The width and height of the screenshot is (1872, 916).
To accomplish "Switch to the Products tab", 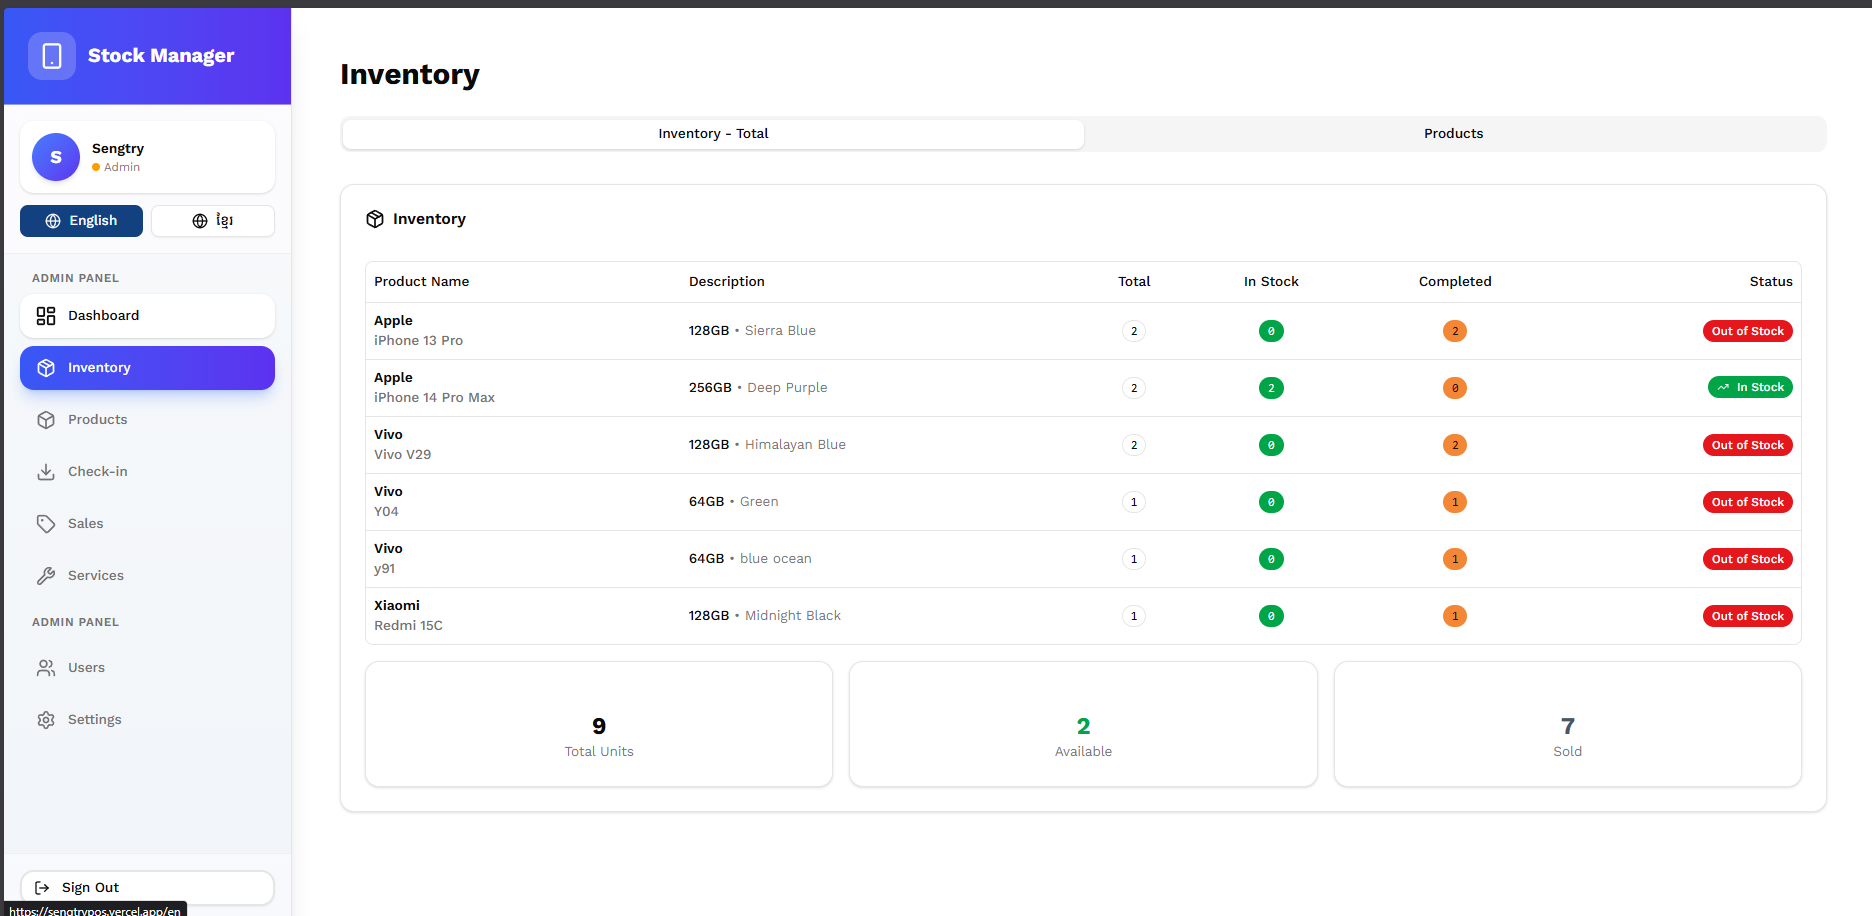I will coord(1454,134).
